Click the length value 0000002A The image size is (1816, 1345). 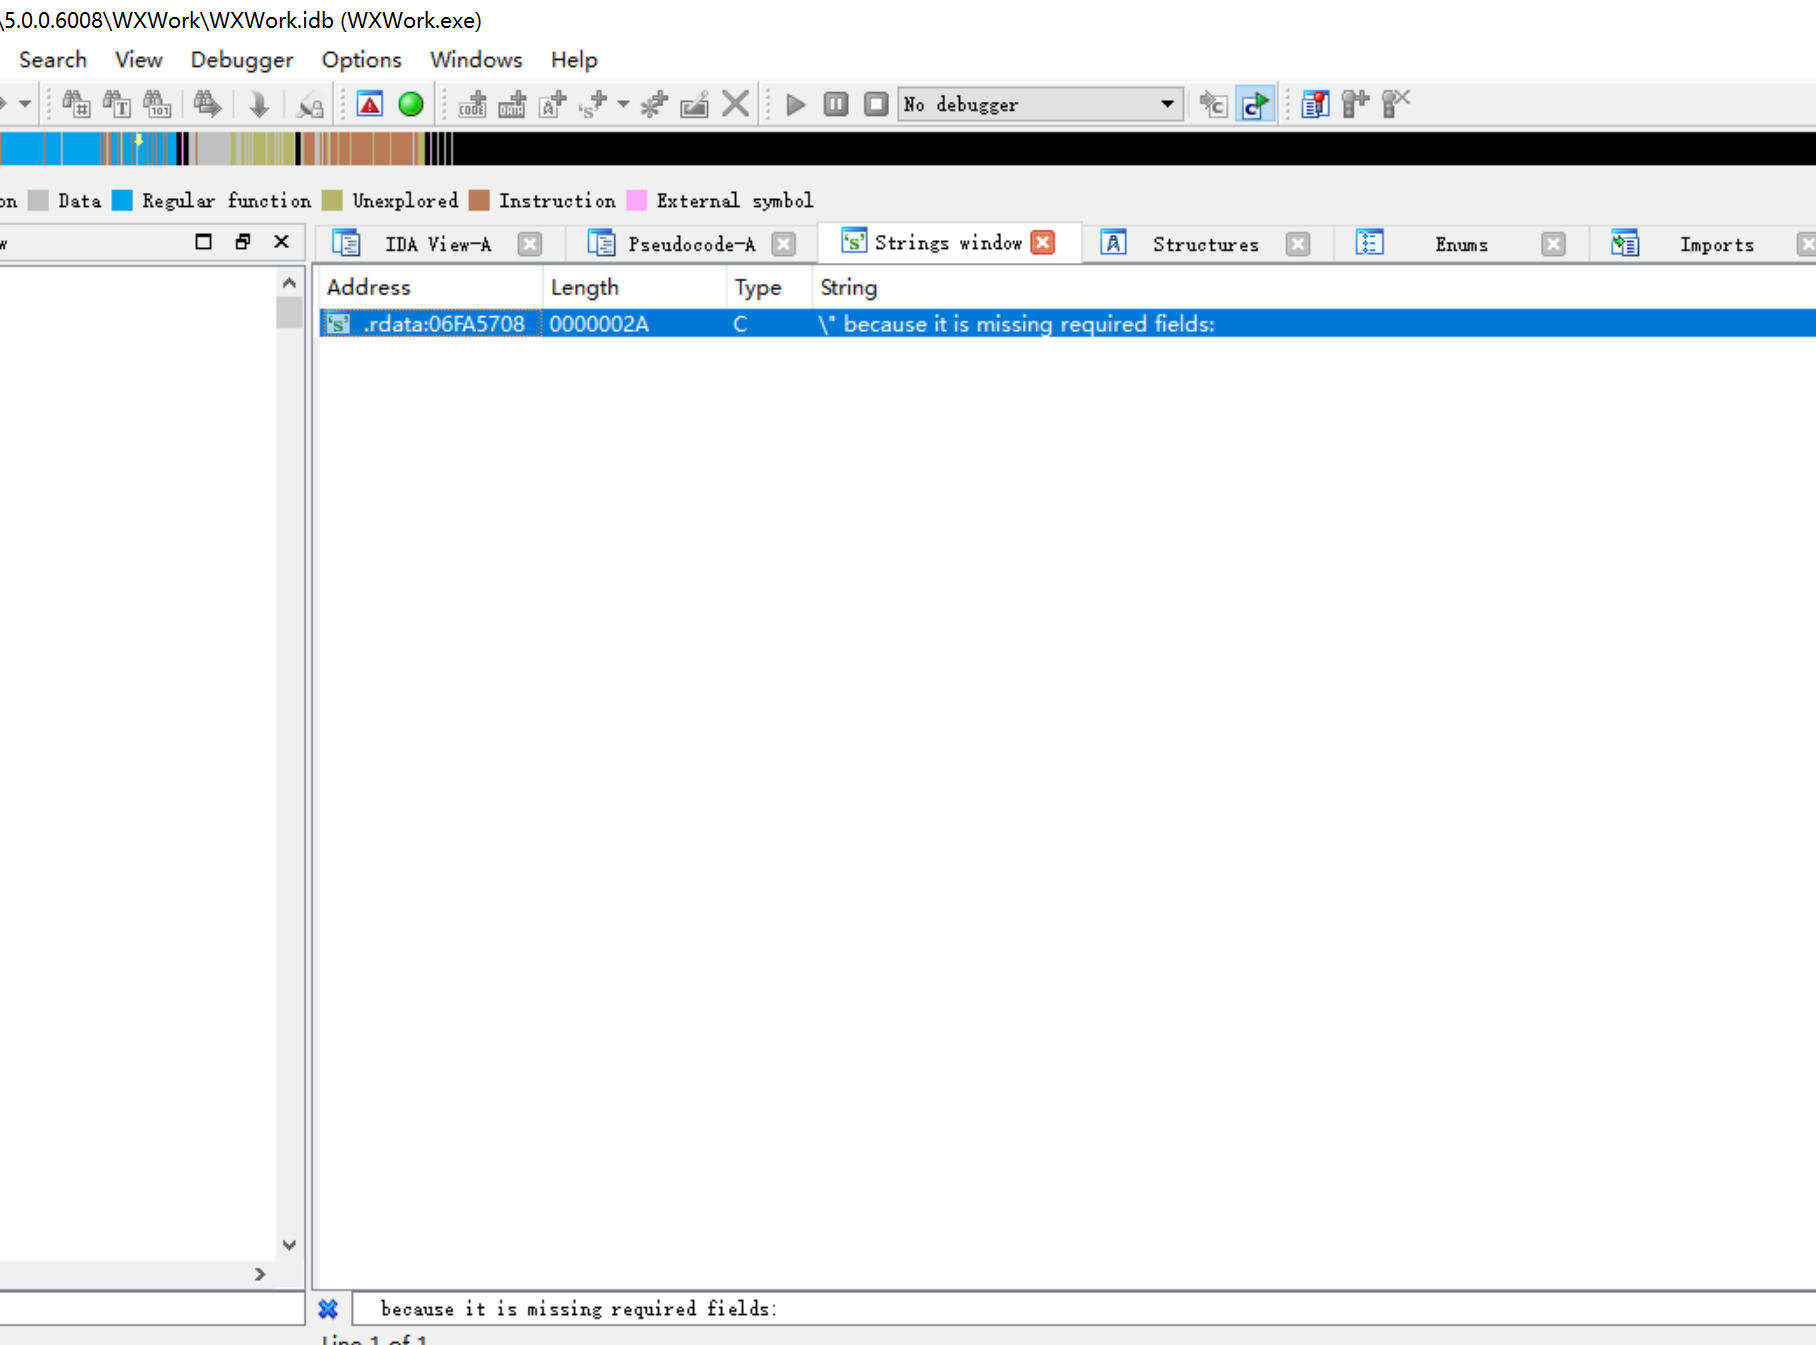(599, 324)
